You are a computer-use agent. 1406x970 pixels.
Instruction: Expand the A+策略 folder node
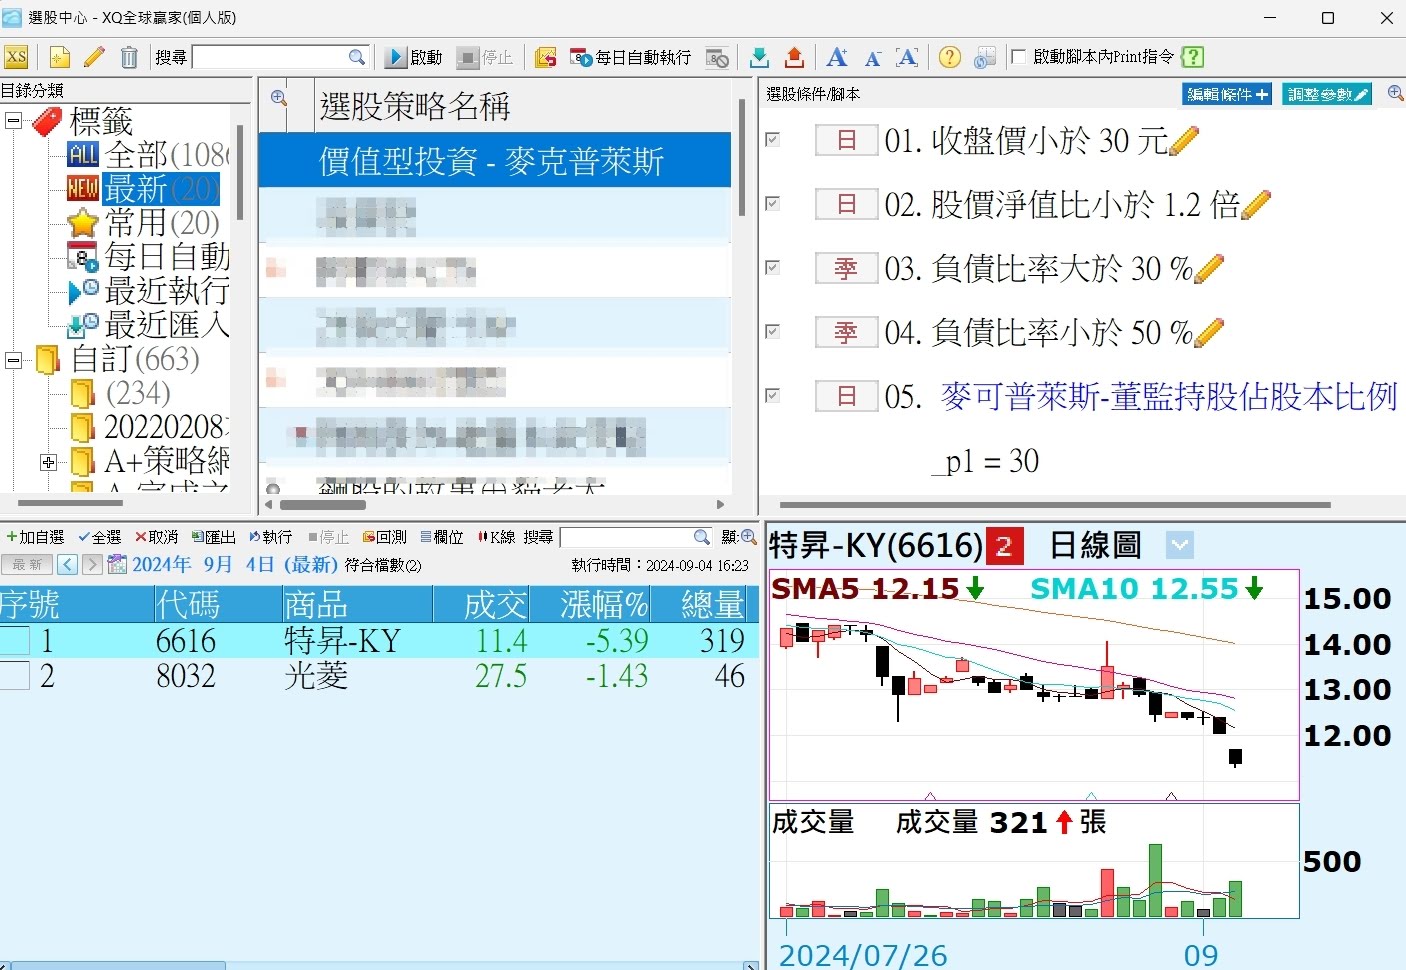point(48,462)
